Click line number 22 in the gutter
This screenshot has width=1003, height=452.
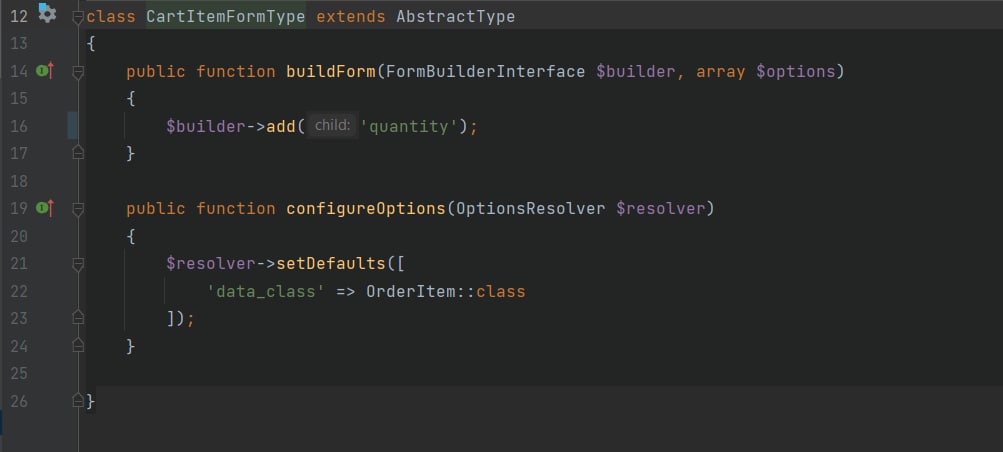19,292
